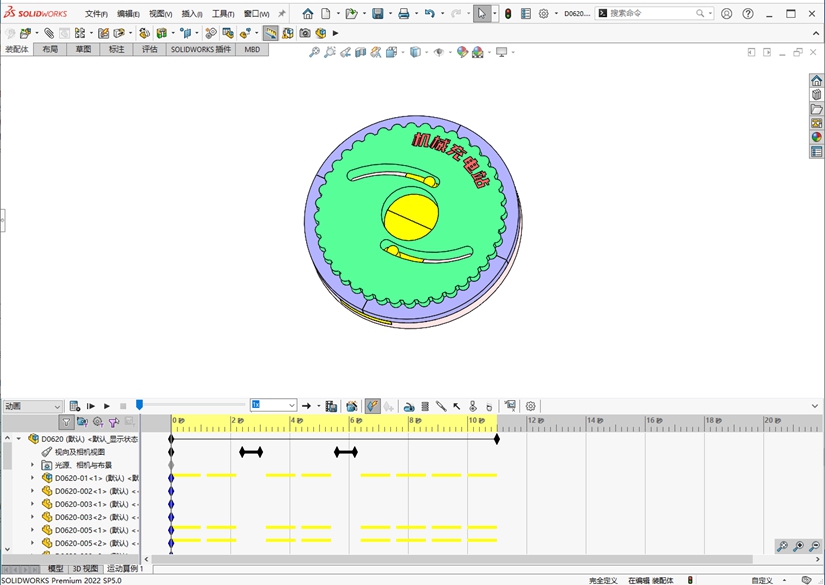Viewport: 825px width, 585px height.
Task: Toggle the traffic light Rebuild icon
Action: click(507, 14)
